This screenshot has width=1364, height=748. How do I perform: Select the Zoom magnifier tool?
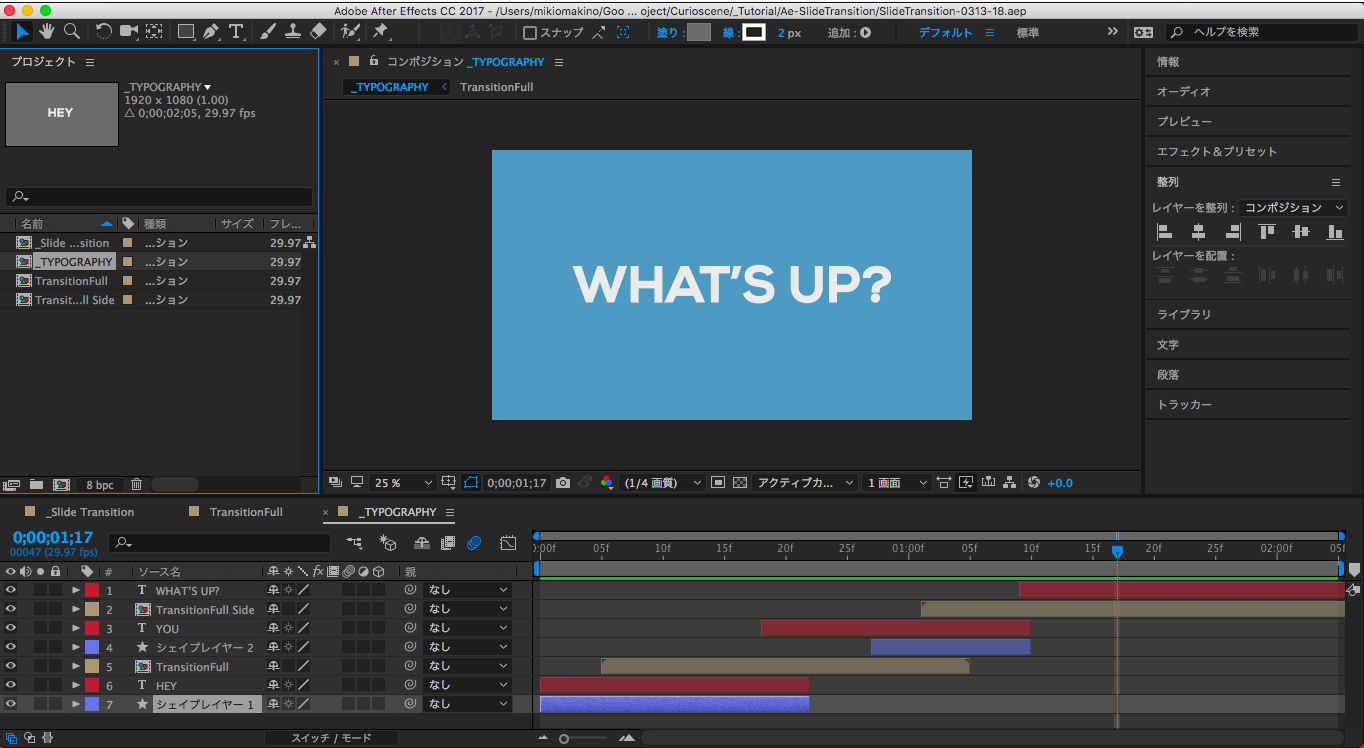tap(72, 32)
